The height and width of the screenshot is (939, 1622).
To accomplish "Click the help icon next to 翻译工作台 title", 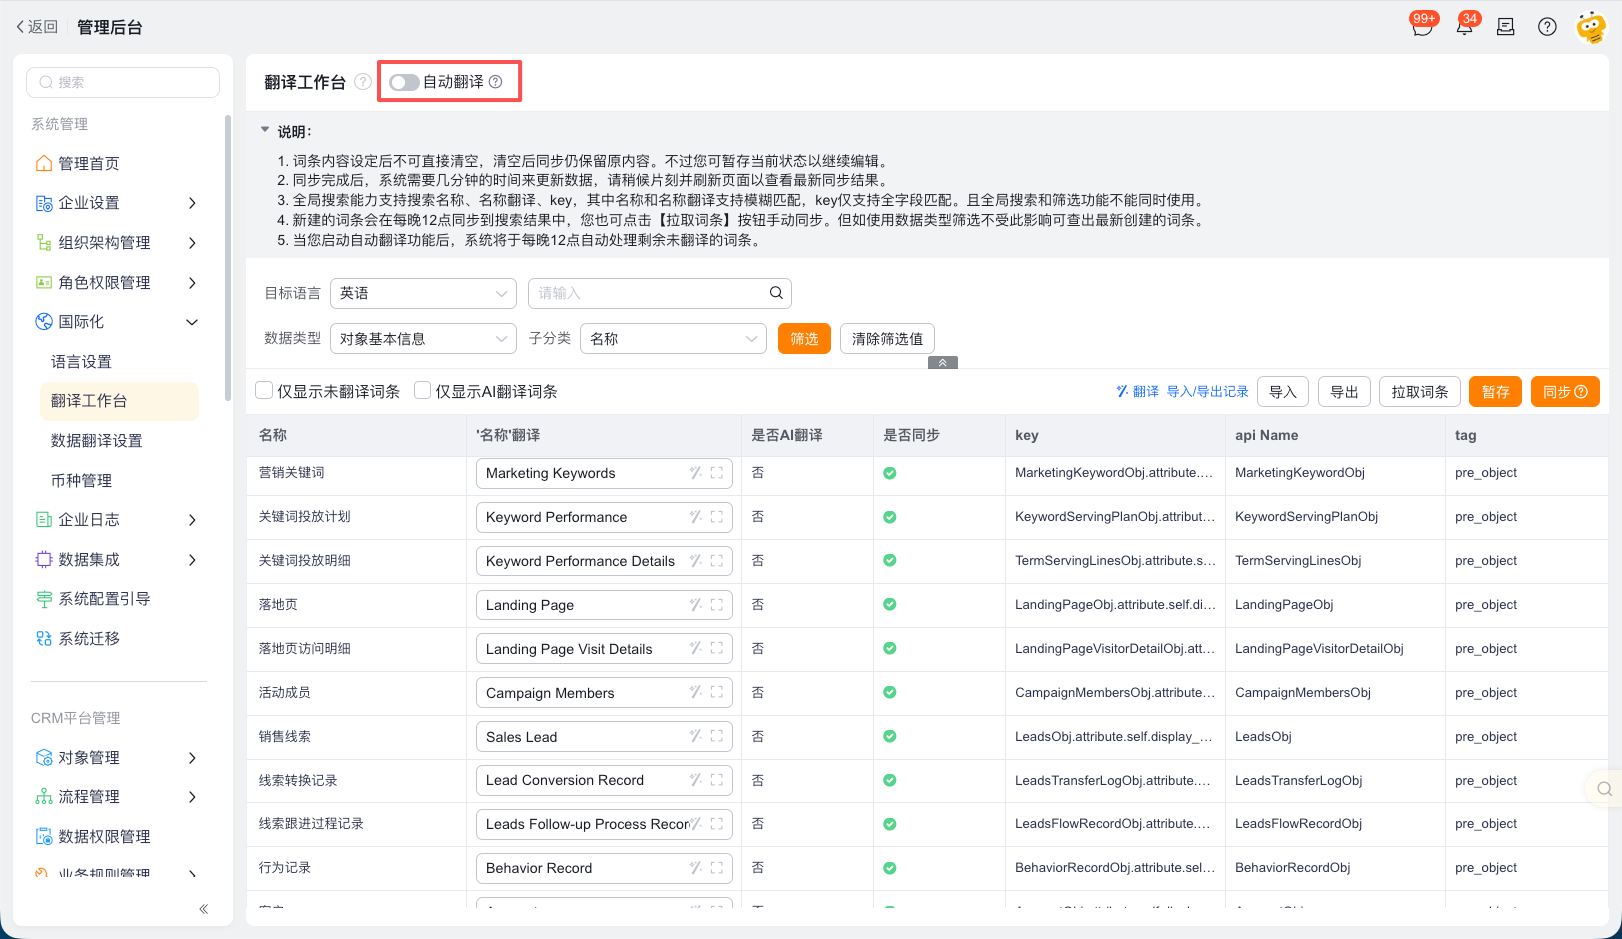I will [x=363, y=82].
